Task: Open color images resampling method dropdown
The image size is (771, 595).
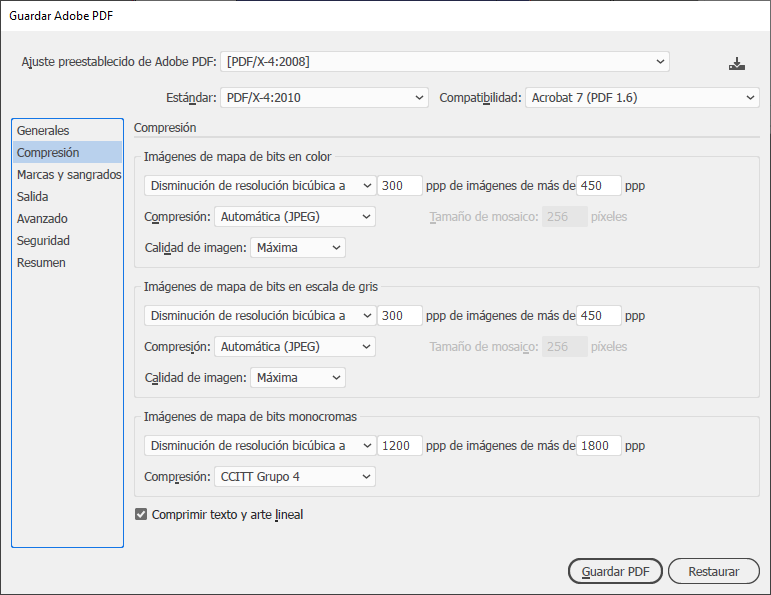Action: pyautogui.click(x=260, y=185)
